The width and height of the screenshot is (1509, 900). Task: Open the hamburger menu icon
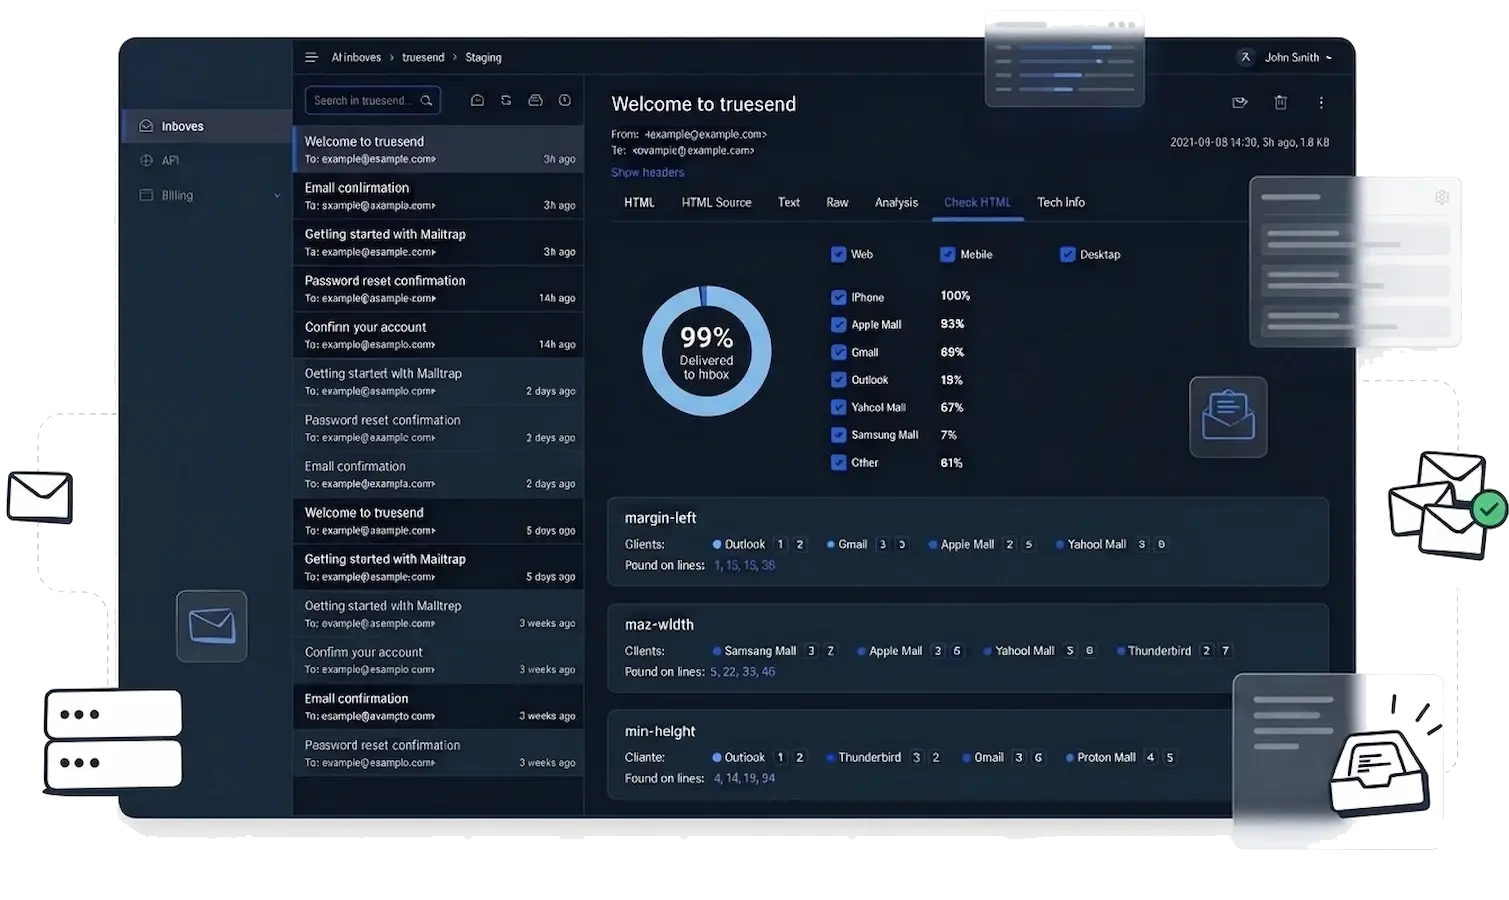pos(311,57)
